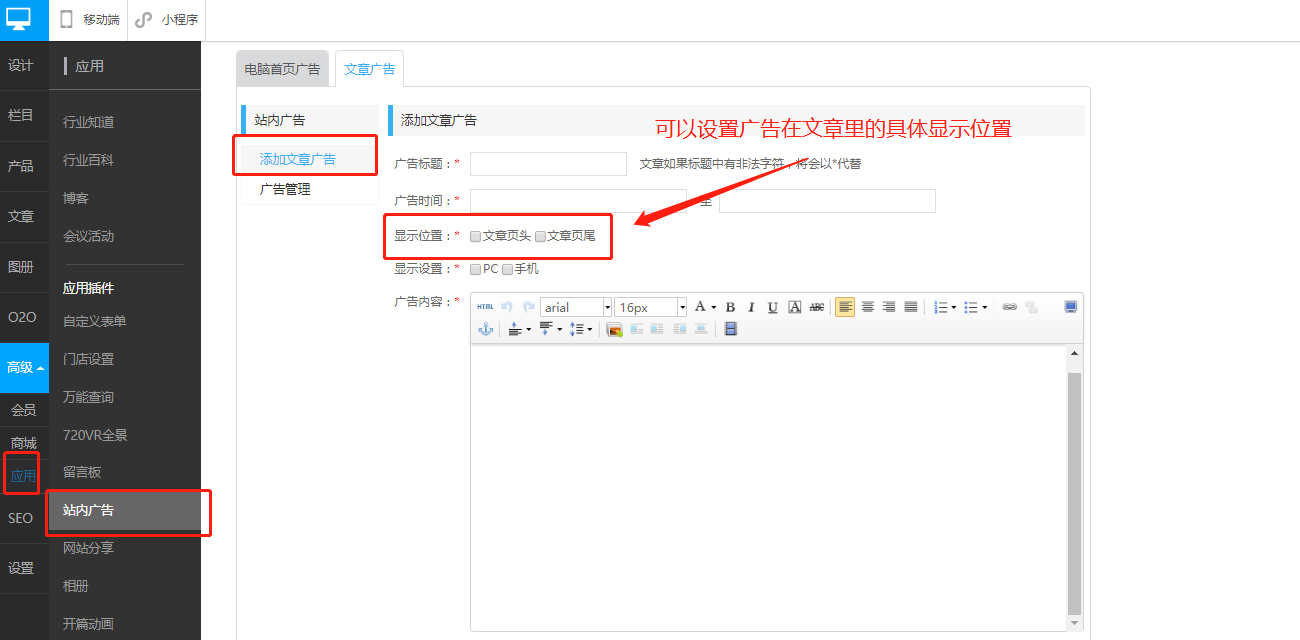Image resolution: width=1300 pixels, height=640 pixels.
Task: Insert a hyperlink
Action: tap(1009, 307)
